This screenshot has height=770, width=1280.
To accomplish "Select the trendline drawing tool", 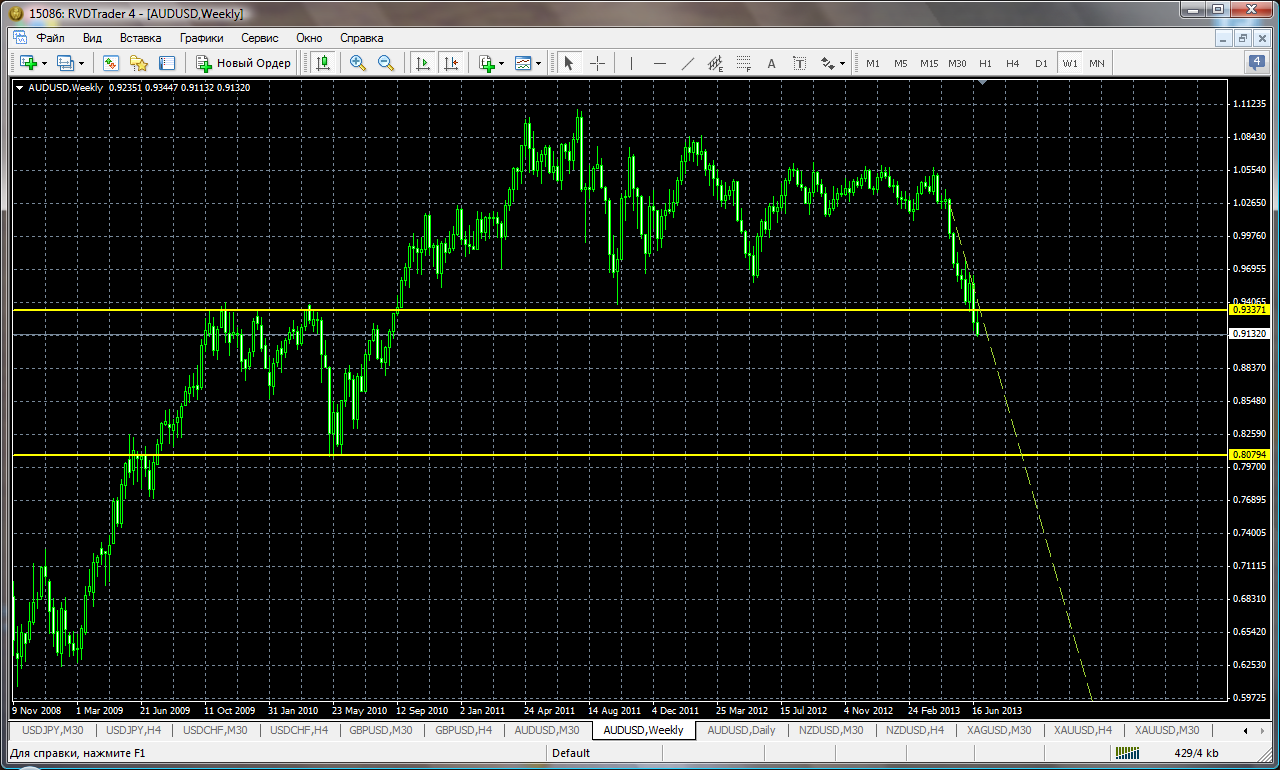I will (x=687, y=63).
